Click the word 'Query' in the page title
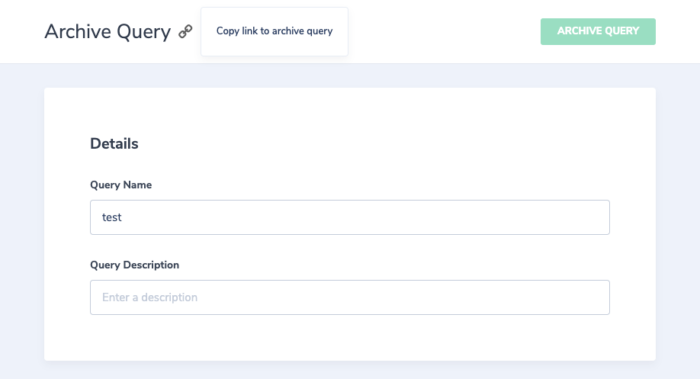 click(144, 33)
